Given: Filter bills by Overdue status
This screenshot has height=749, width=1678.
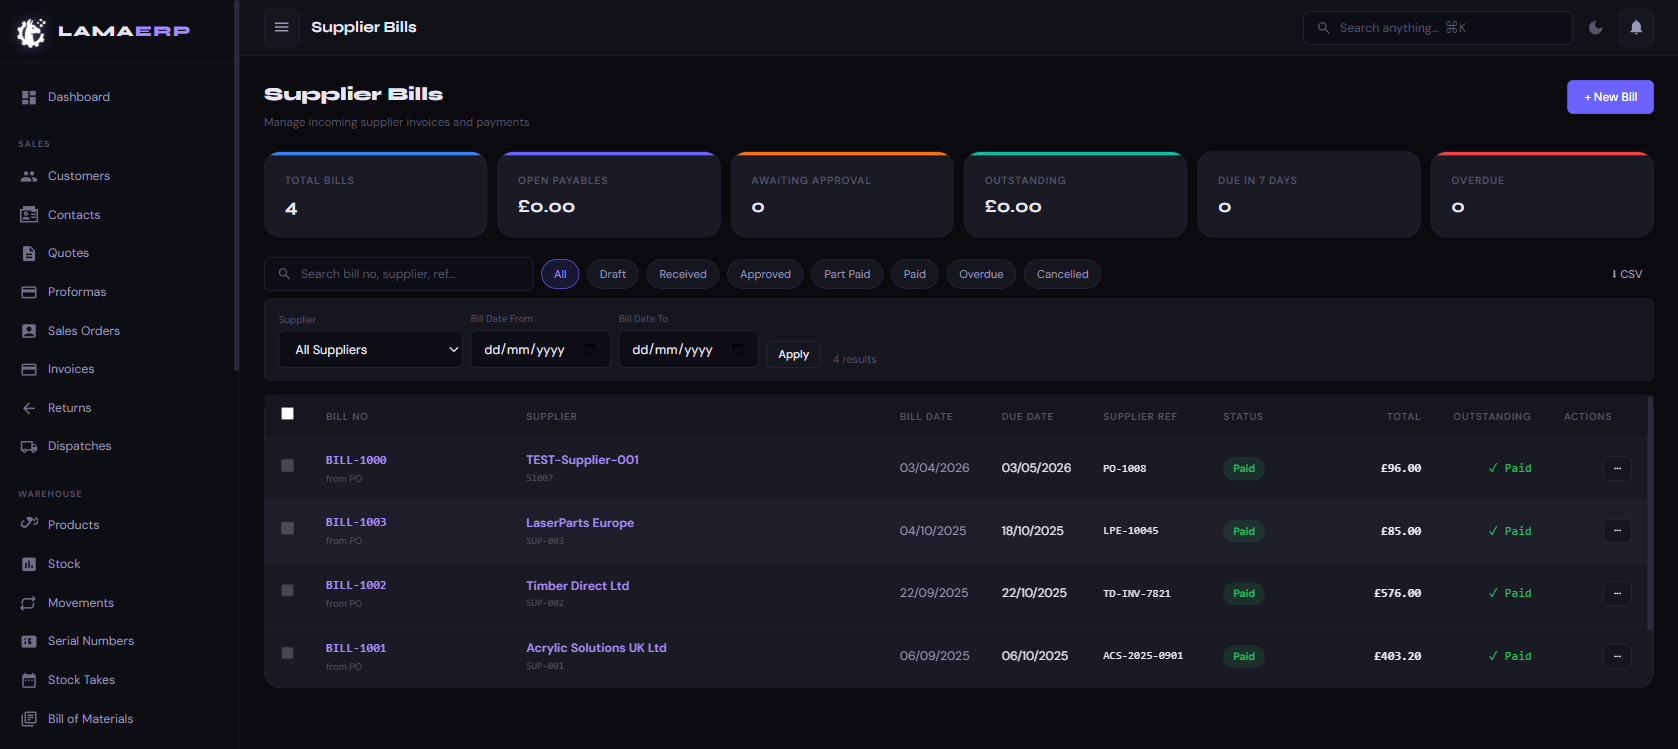Looking at the screenshot, I should pyautogui.click(x=981, y=274).
